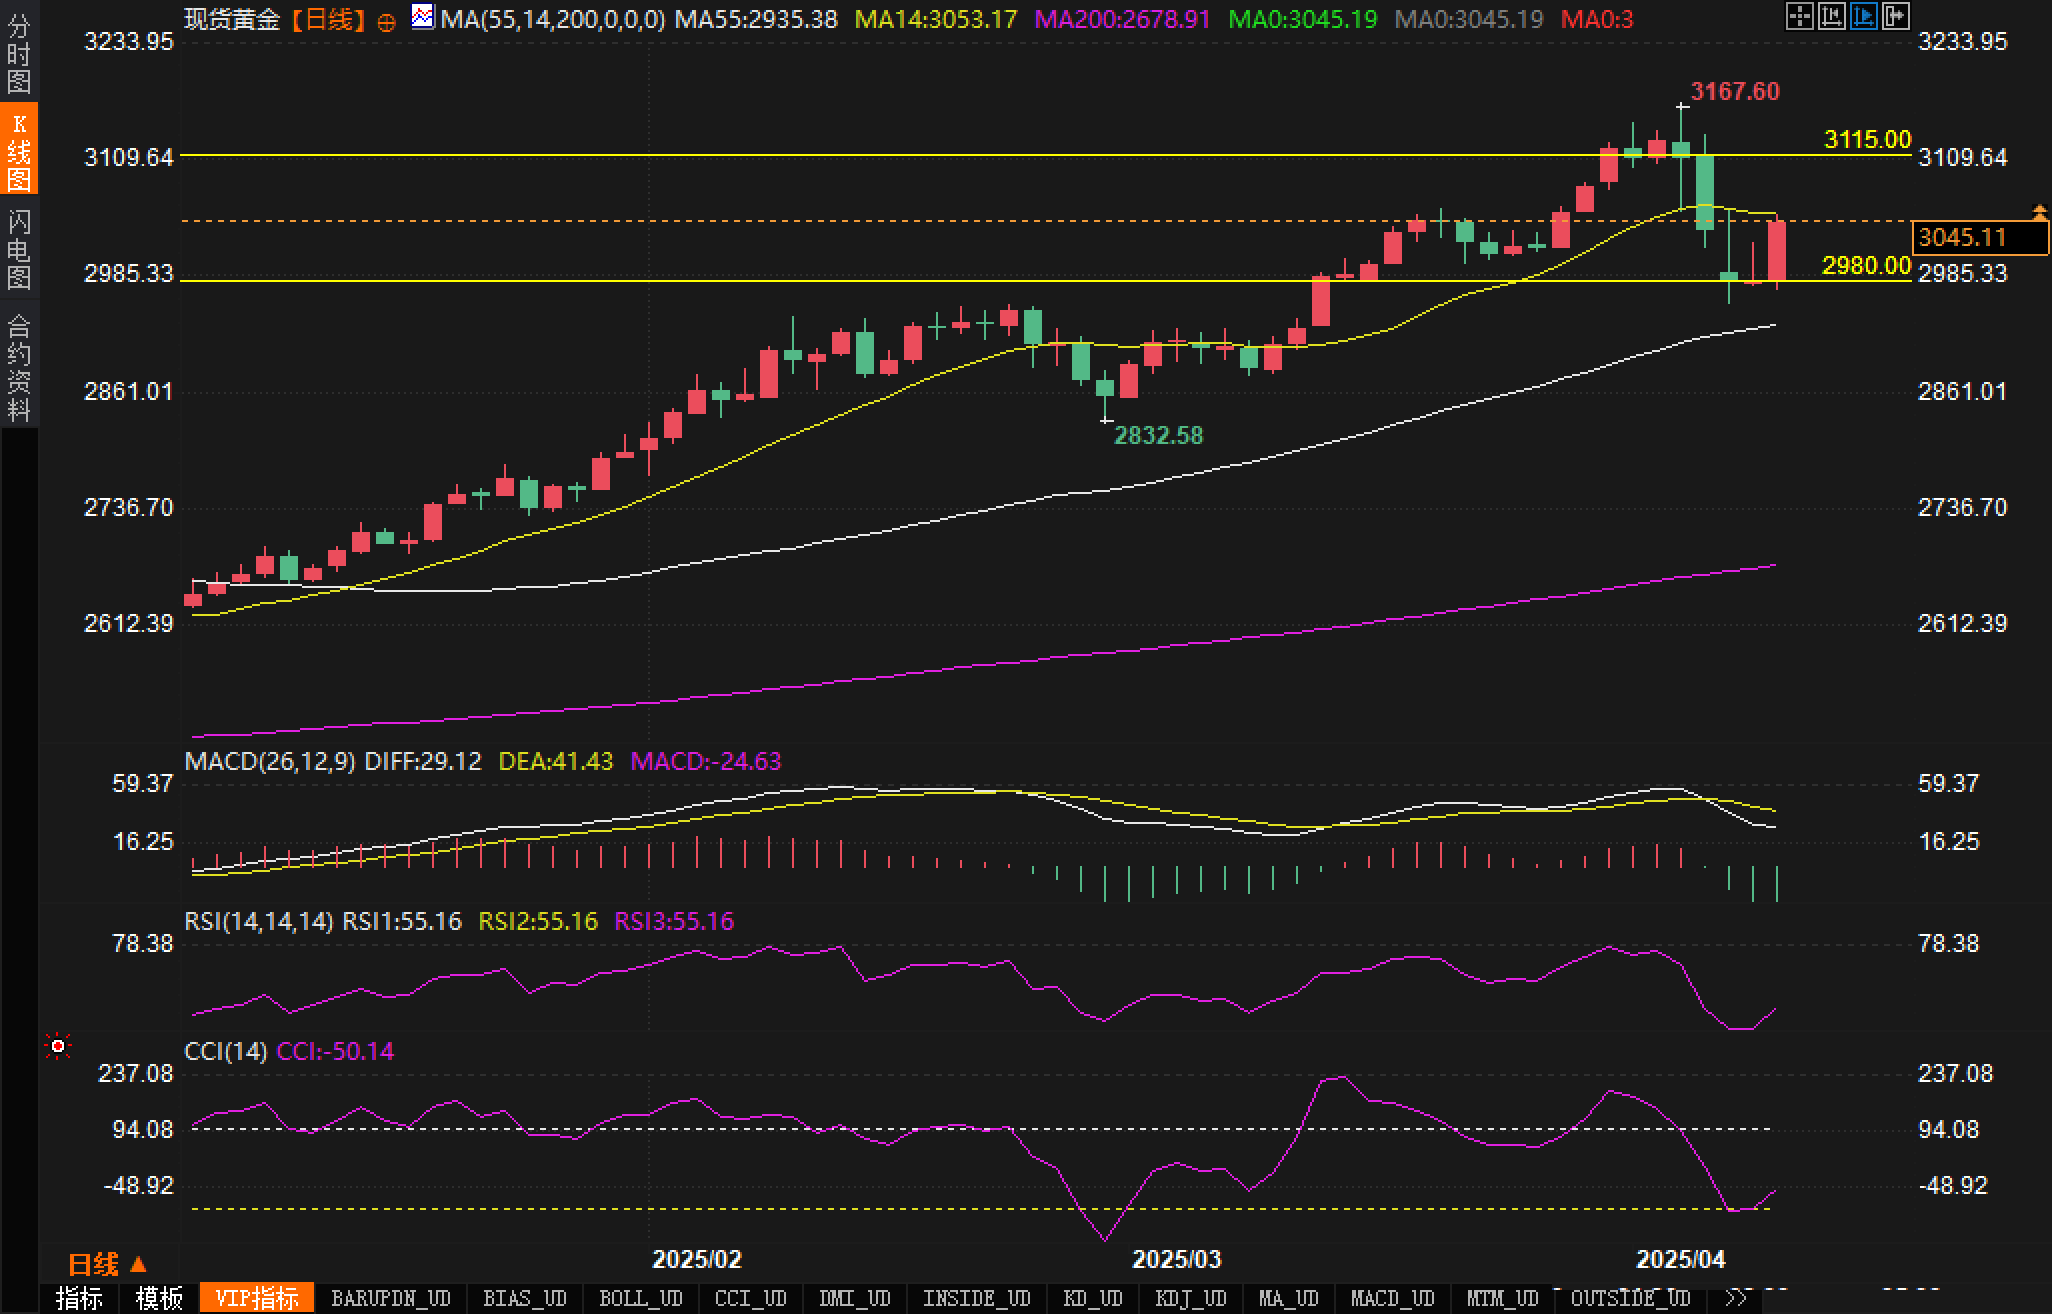Open 闪电图 view in left sidebar

point(19,248)
